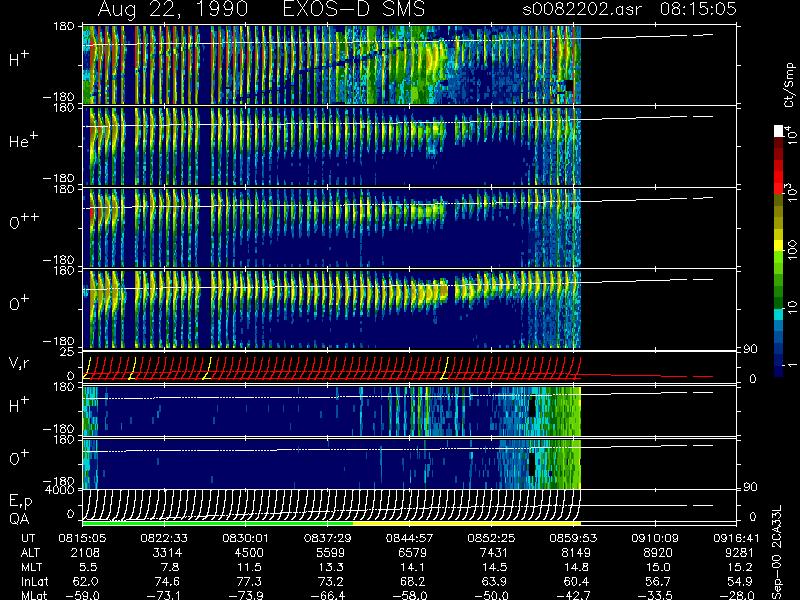Select InLat value '62.0'
This screenshot has width=800, height=600.
[x=86, y=581]
